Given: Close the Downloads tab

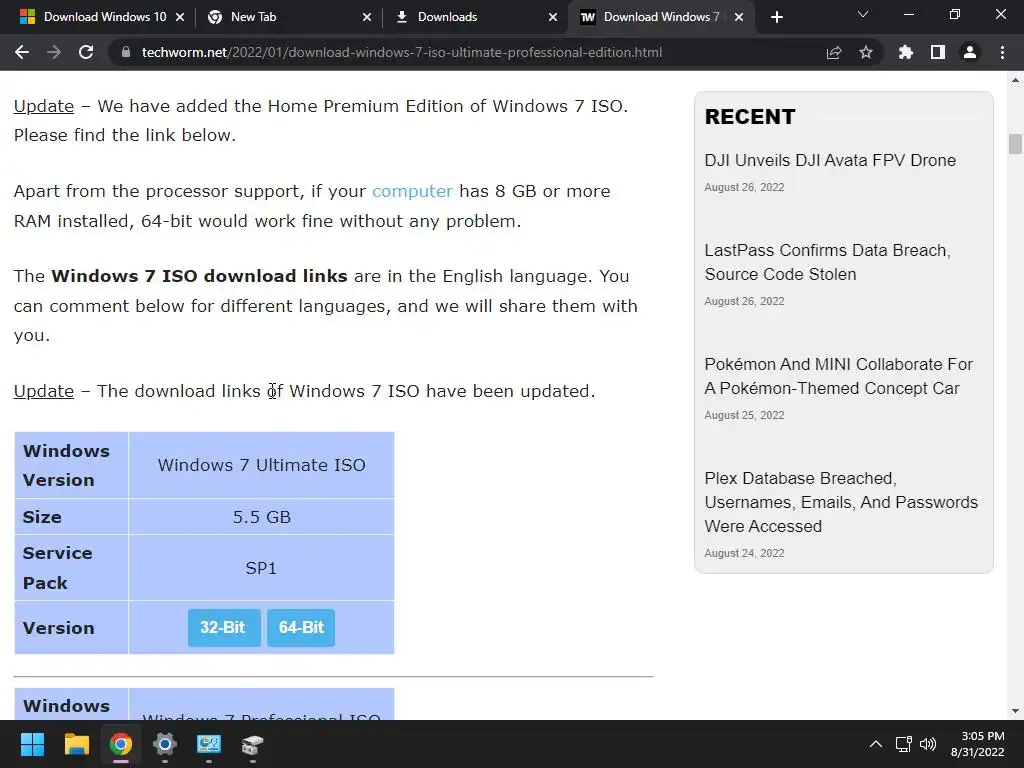Looking at the screenshot, I should [x=553, y=17].
